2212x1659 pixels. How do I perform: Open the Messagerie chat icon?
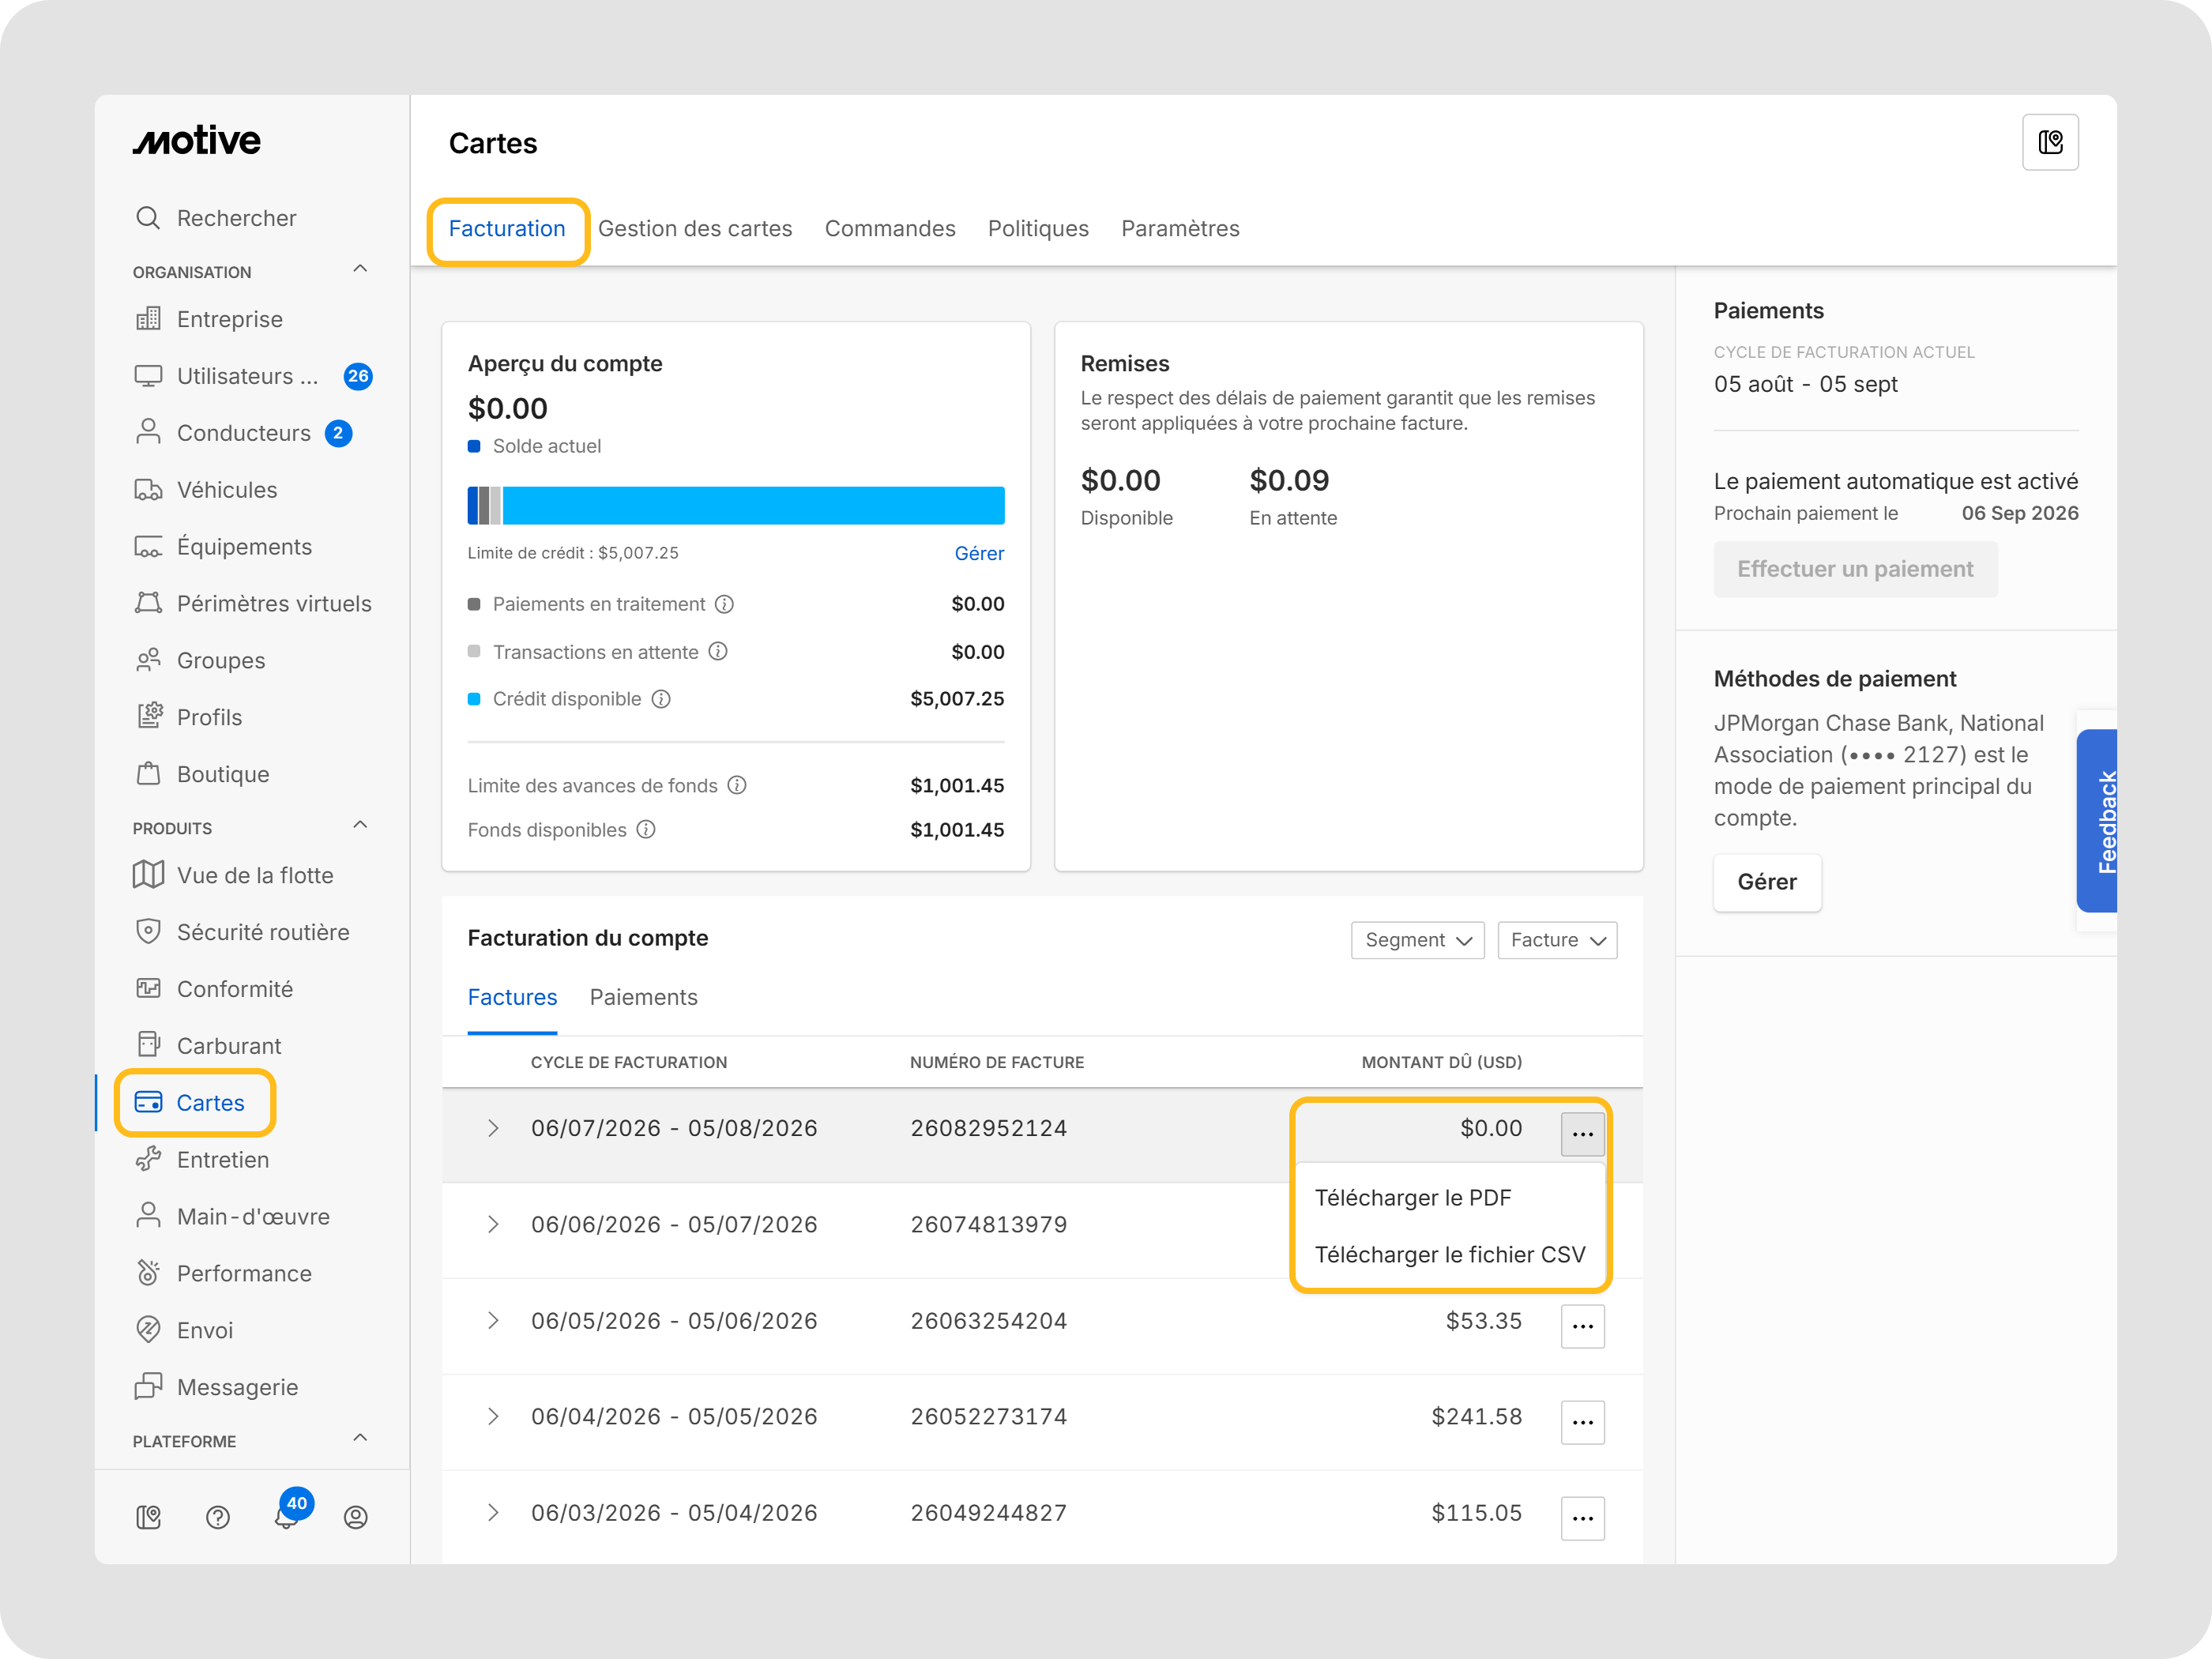click(x=148, y=1387)
